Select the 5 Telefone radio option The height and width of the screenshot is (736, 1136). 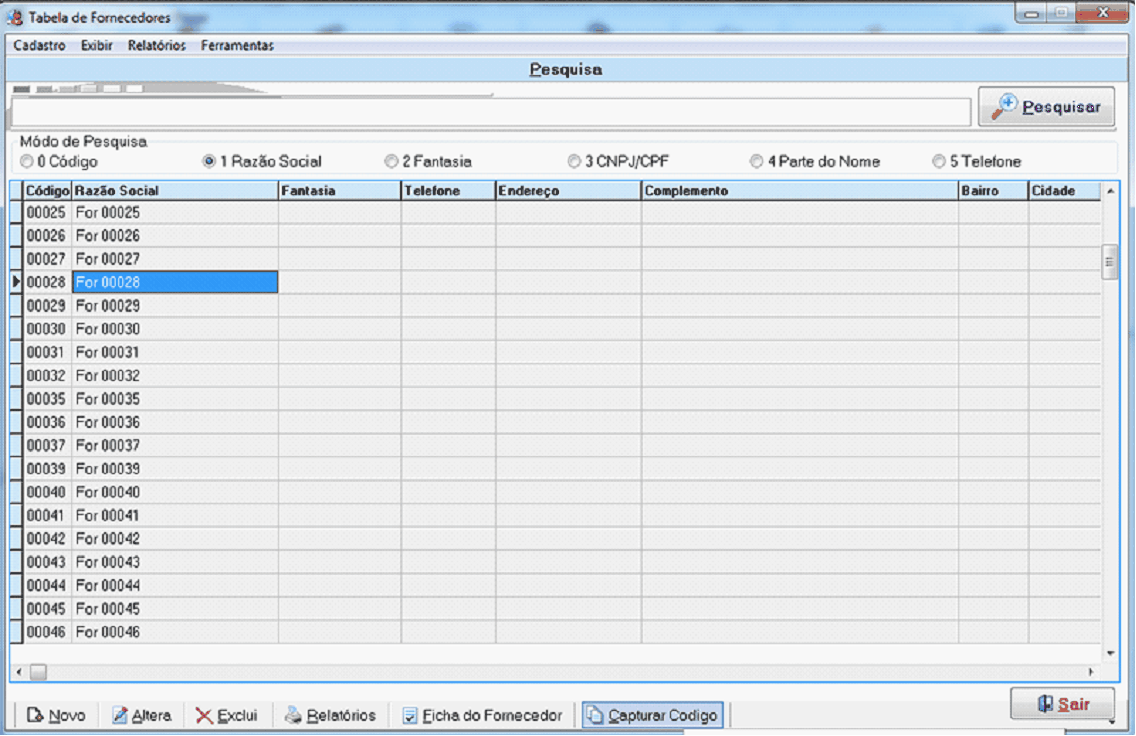point(939,162)
